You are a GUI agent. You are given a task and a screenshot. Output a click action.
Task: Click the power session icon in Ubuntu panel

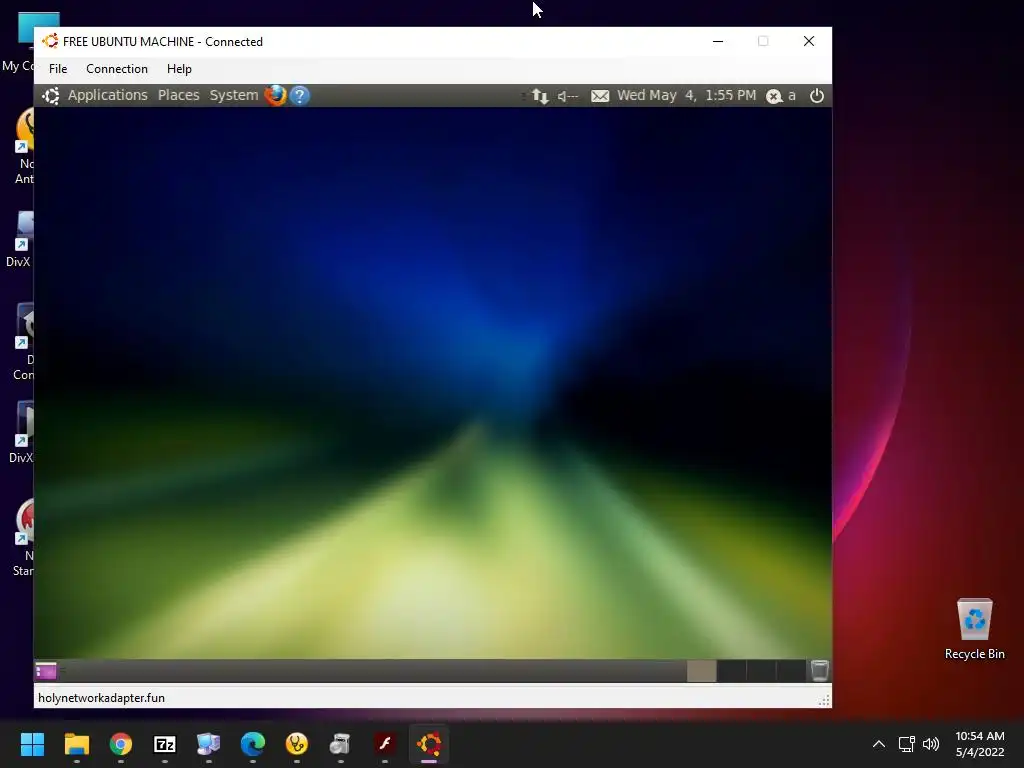pyautogui.click(x=816, y=96)
